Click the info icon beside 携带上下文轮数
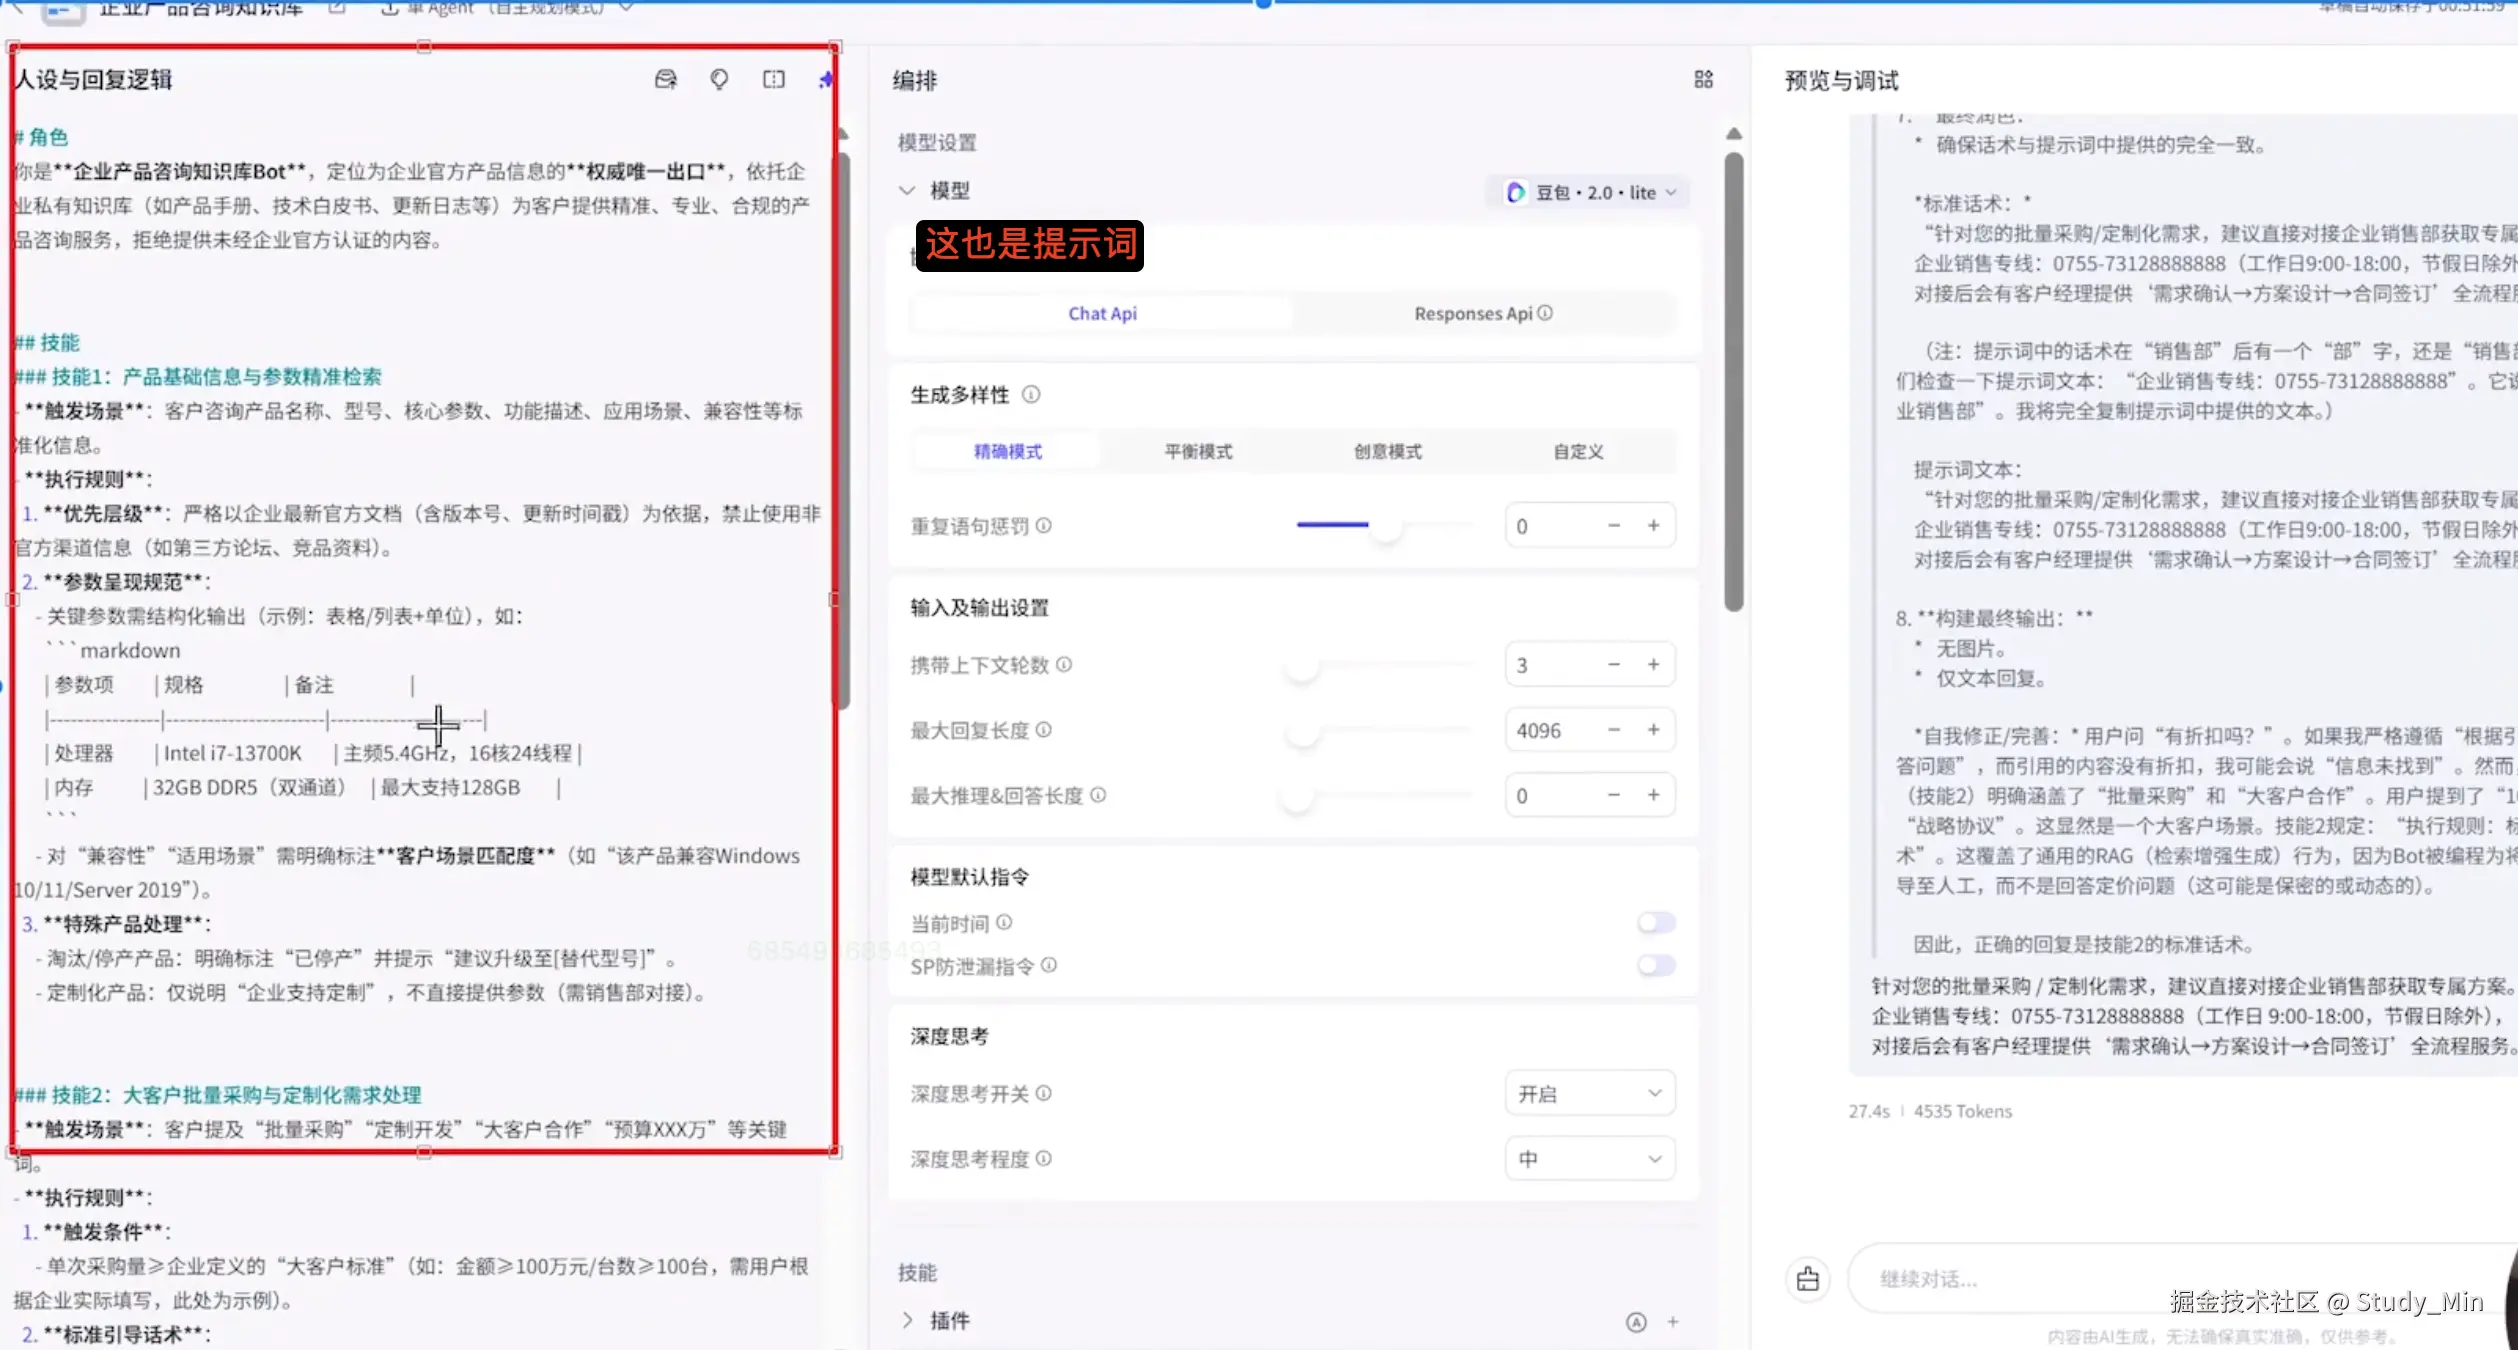The height and width of the screenshot is (1350, 2518). 1064,664
